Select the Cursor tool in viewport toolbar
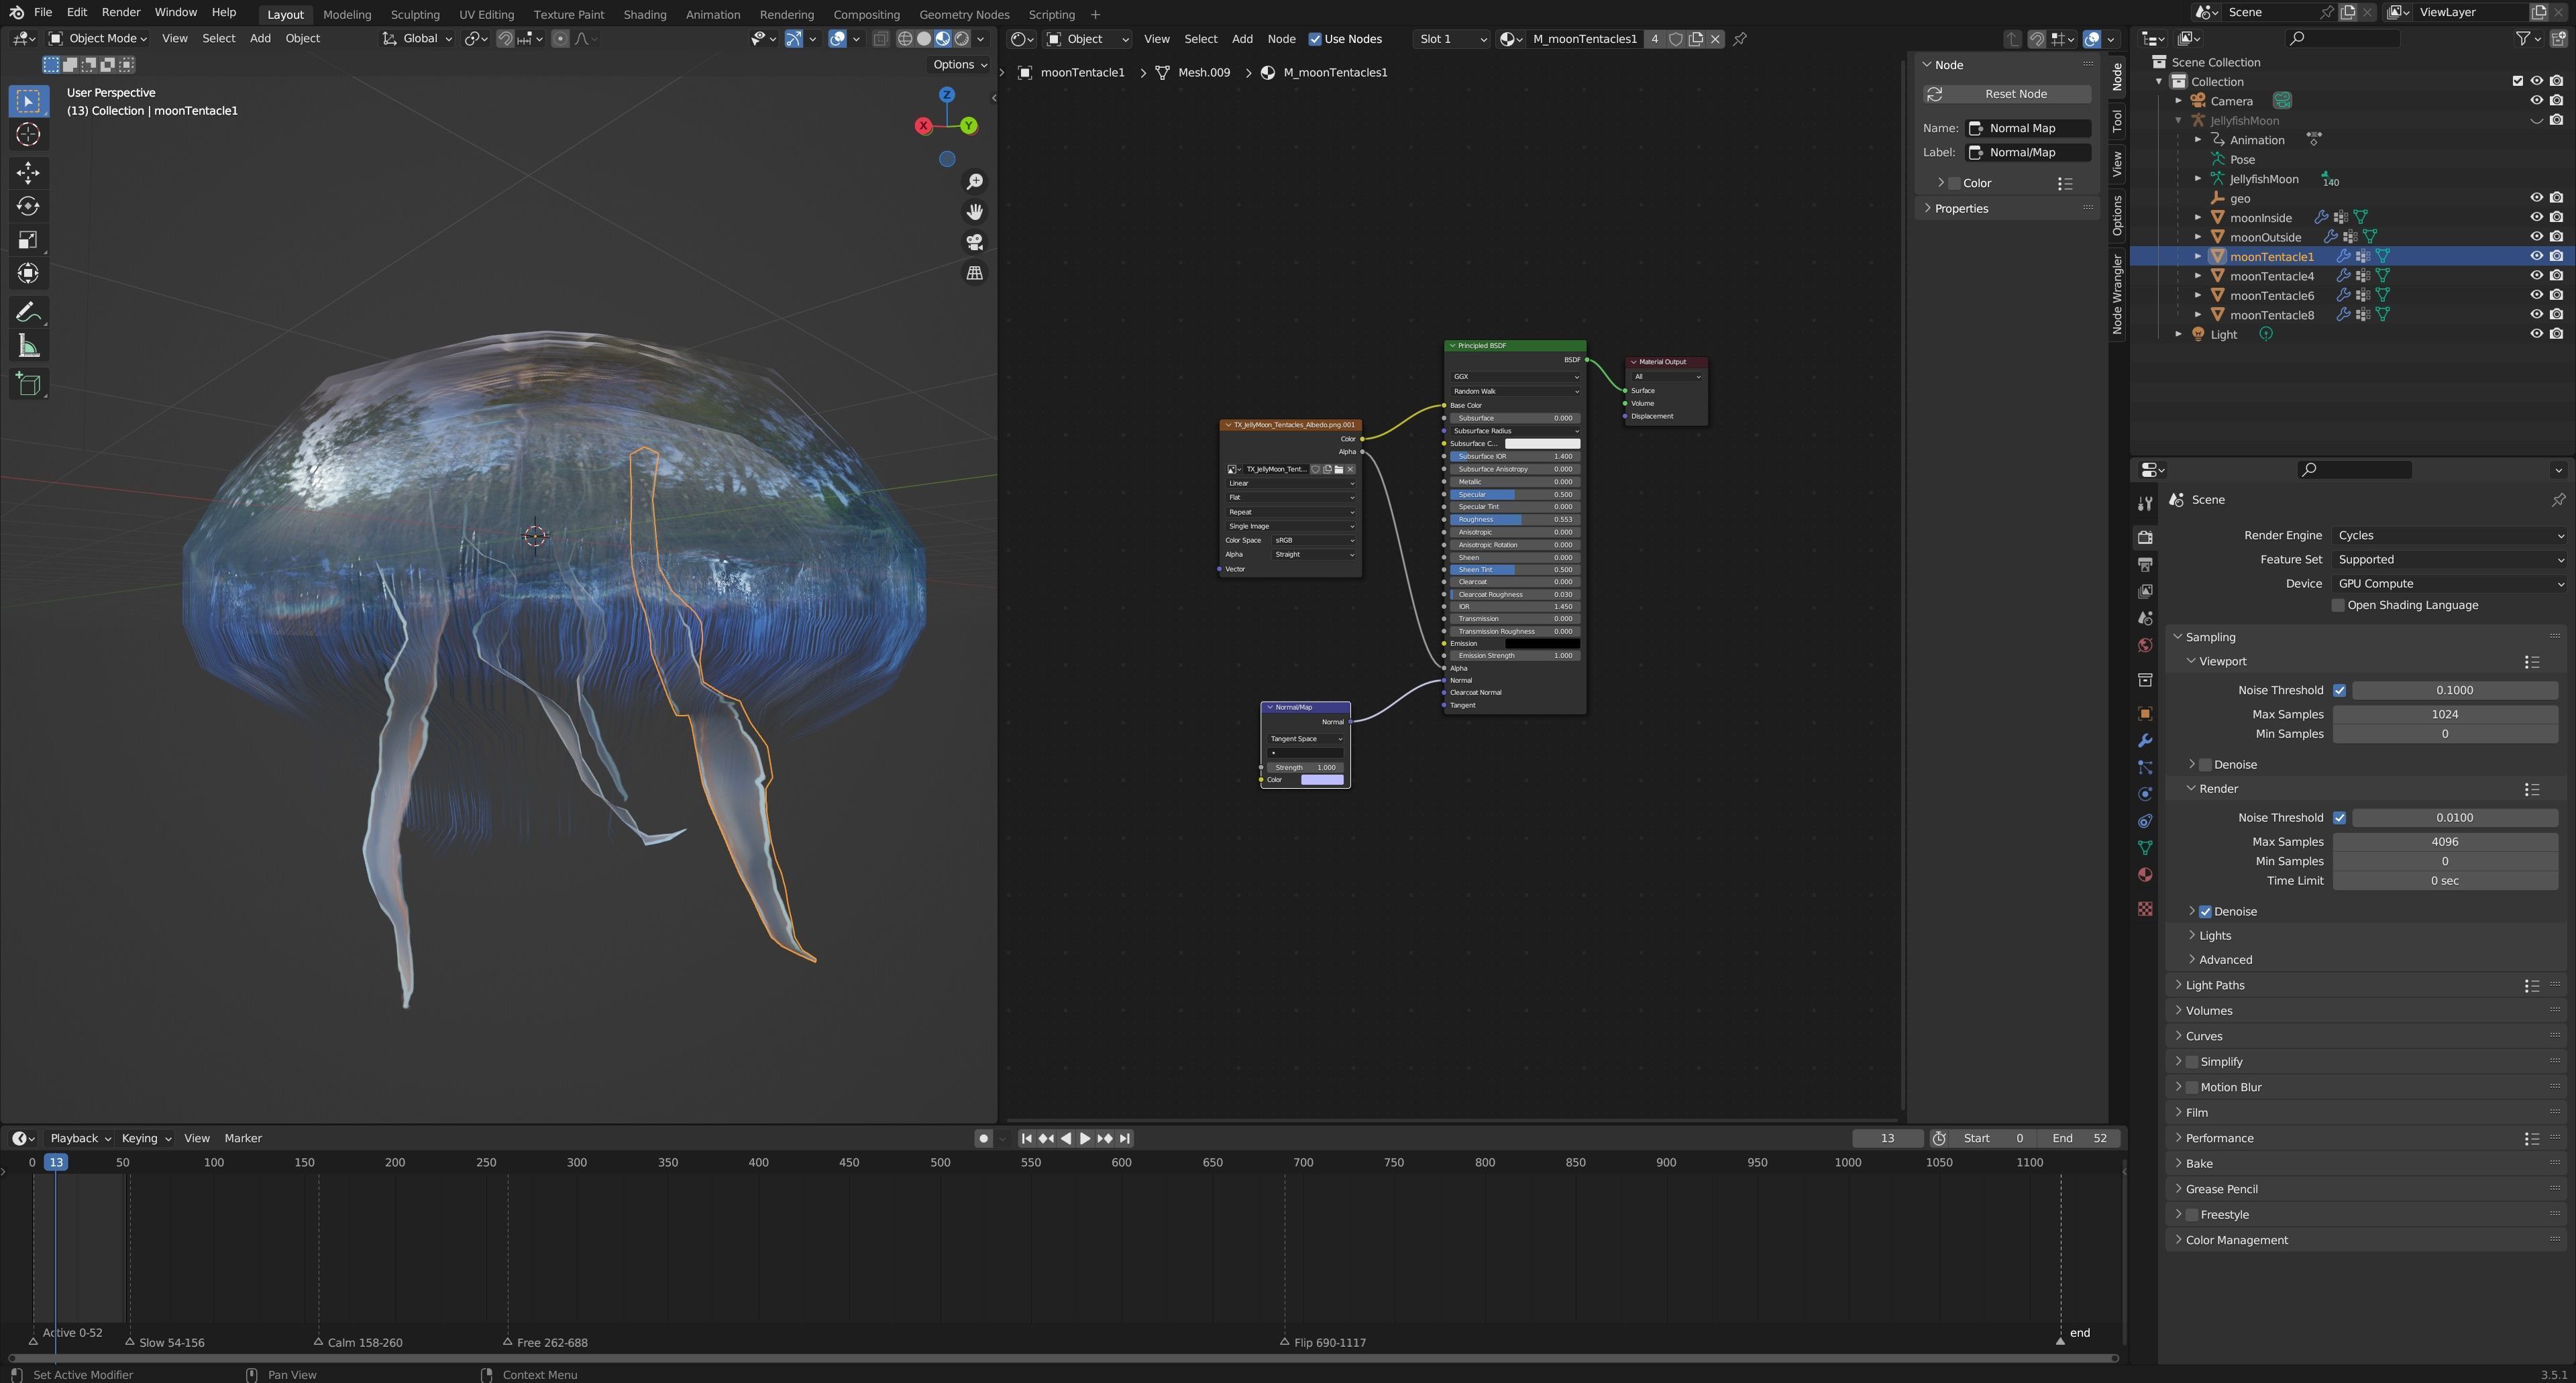This screenshot has height=1383, width=2576. [28, 134]
